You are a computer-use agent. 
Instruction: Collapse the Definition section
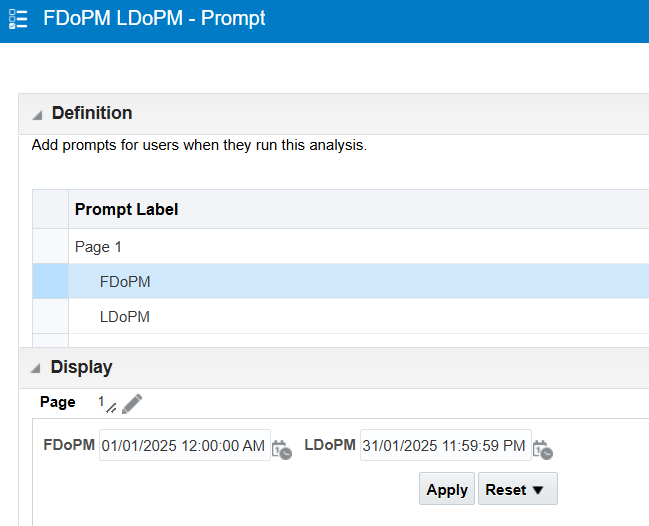click(x=37, y=115)
